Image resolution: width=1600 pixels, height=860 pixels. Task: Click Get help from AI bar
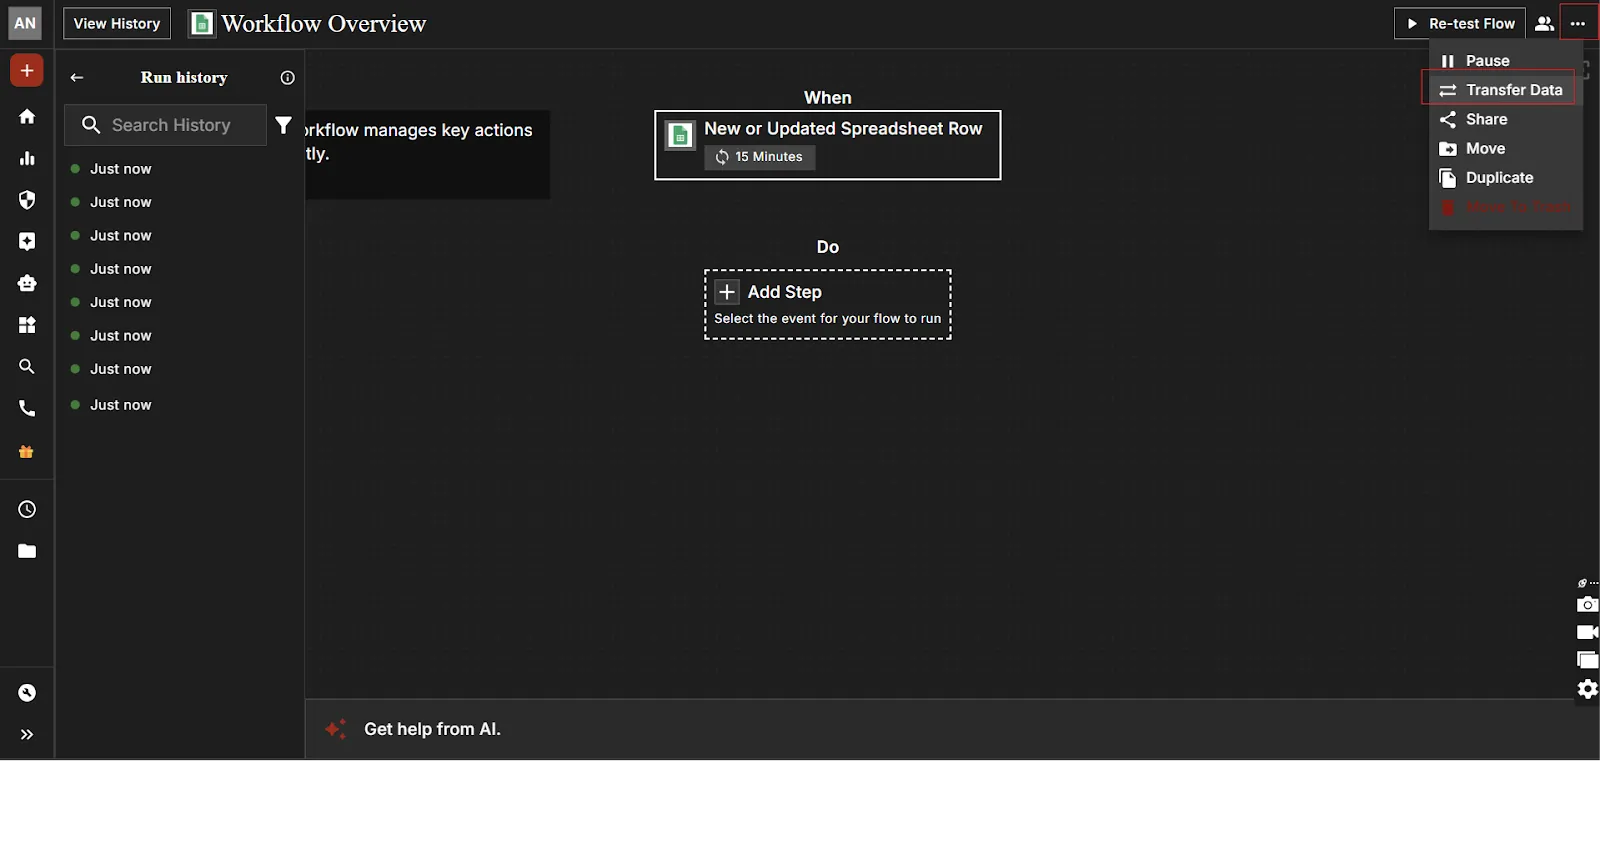click(952, 729)
